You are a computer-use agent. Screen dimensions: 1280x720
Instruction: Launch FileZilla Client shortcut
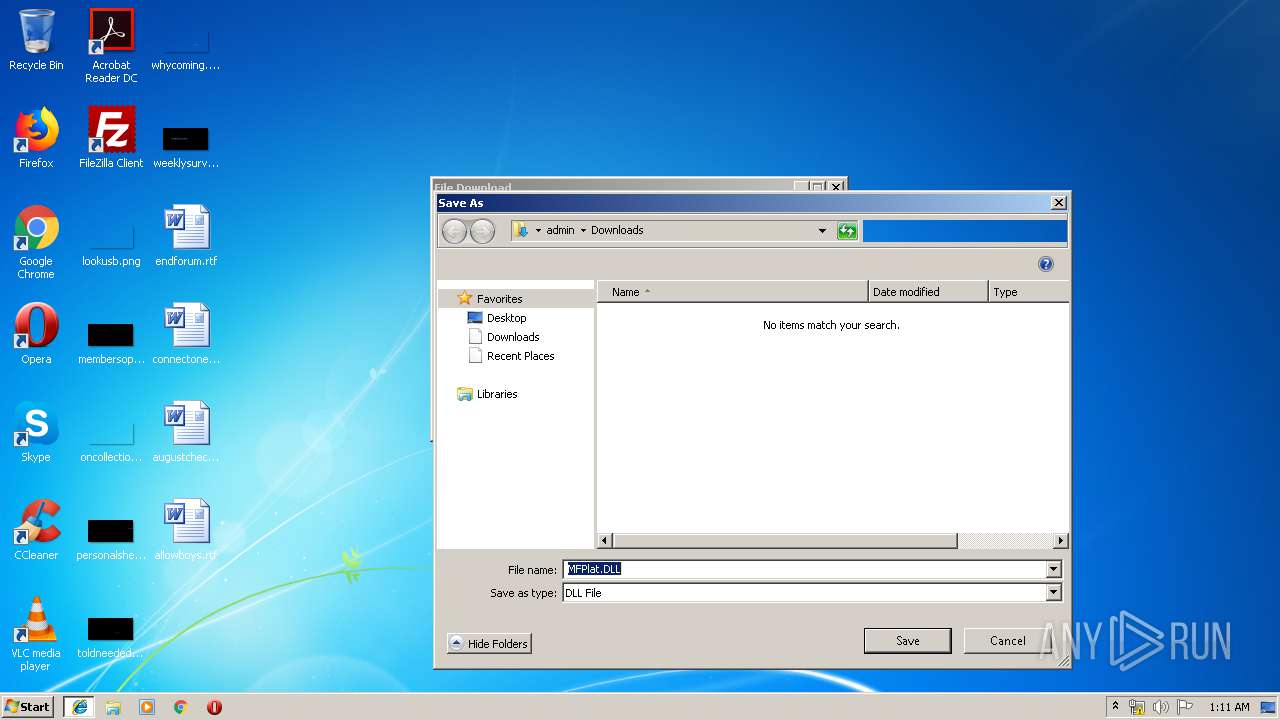111,138
